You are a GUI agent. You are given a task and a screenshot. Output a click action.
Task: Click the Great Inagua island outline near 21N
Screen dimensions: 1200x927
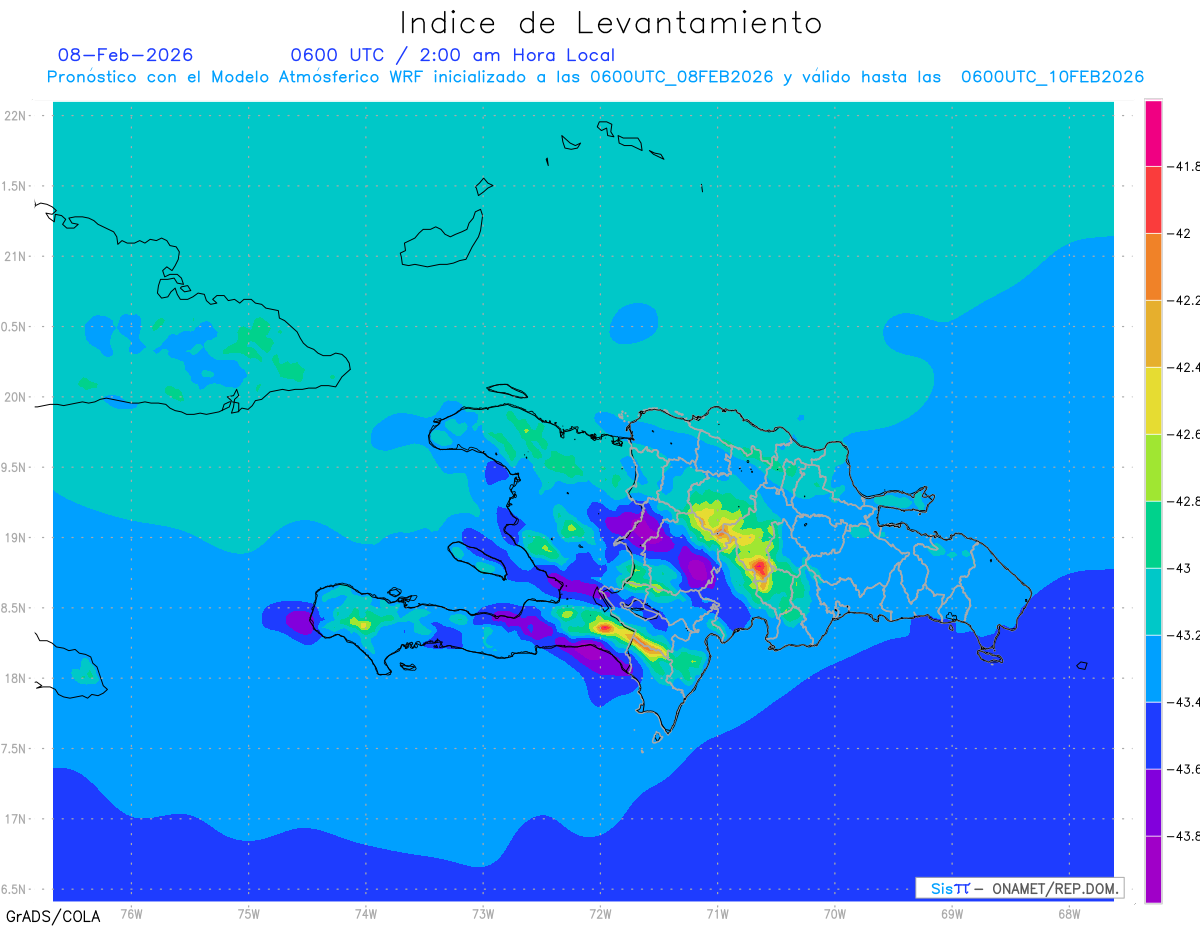(442, 238)
